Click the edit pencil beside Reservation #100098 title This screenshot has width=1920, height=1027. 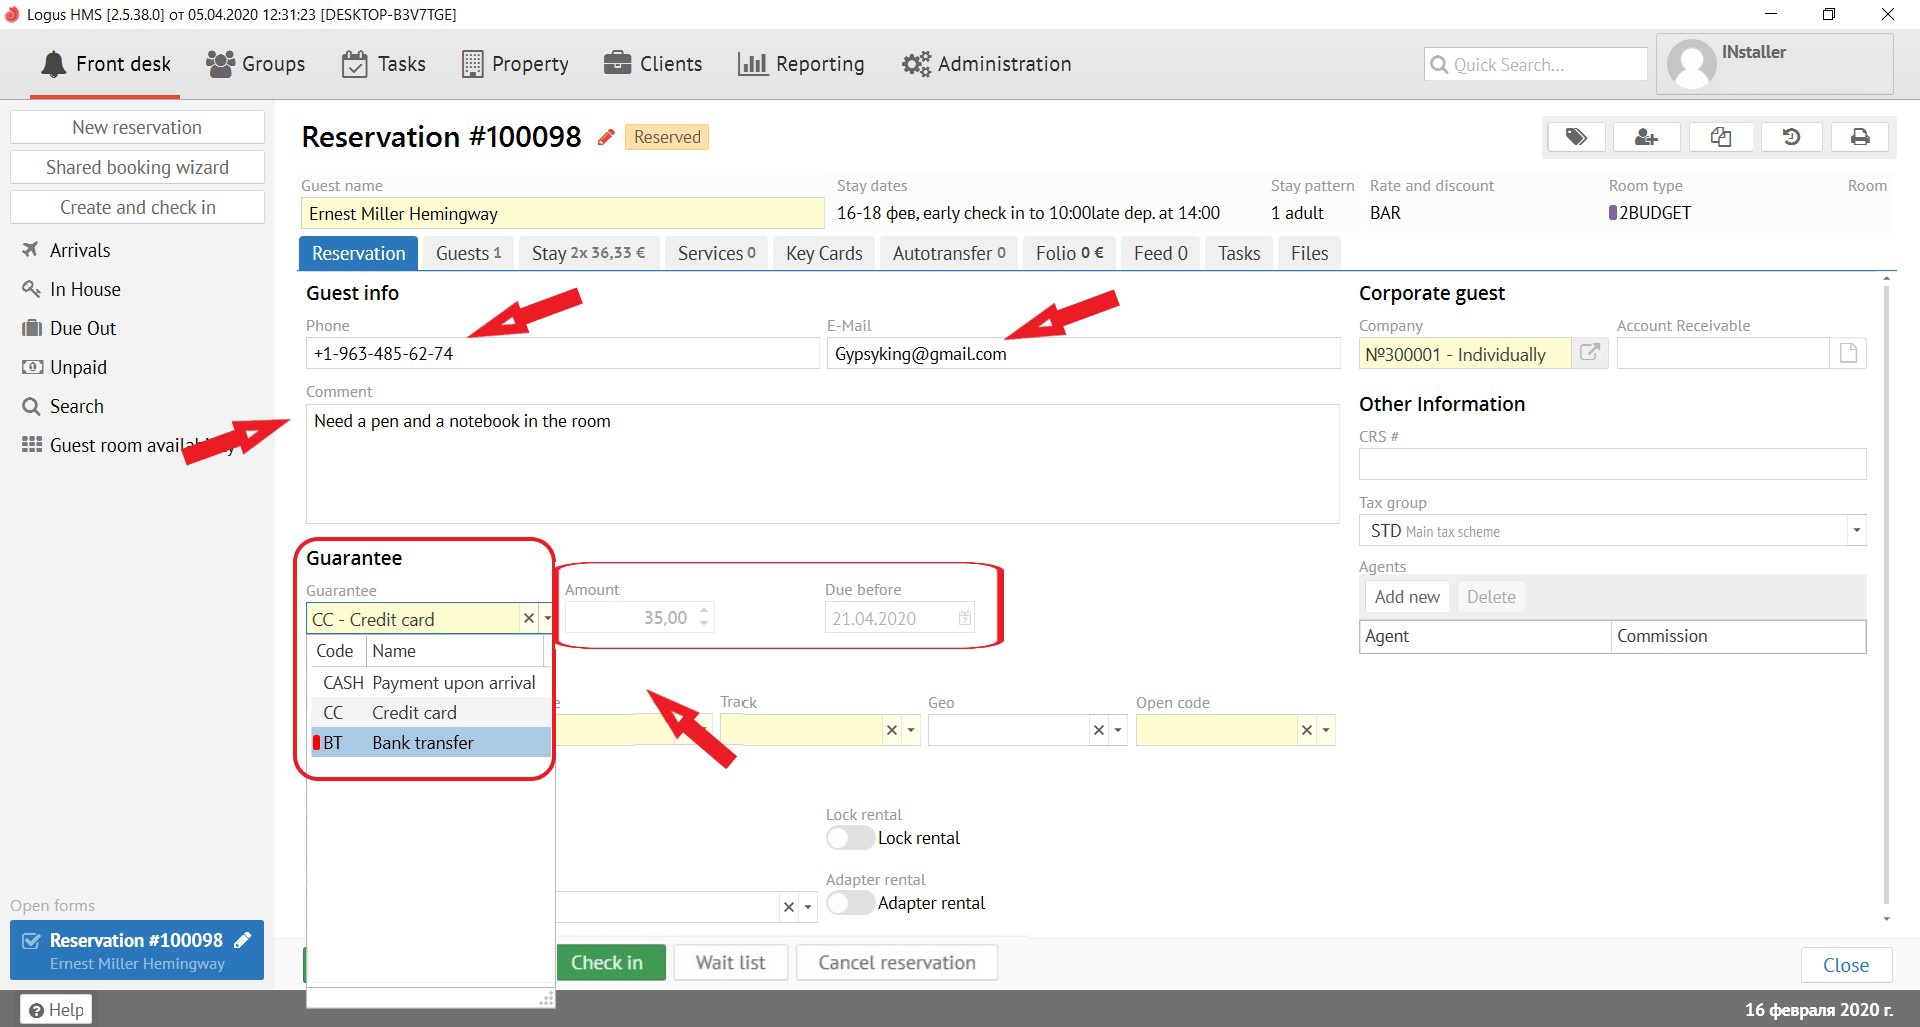606,137
